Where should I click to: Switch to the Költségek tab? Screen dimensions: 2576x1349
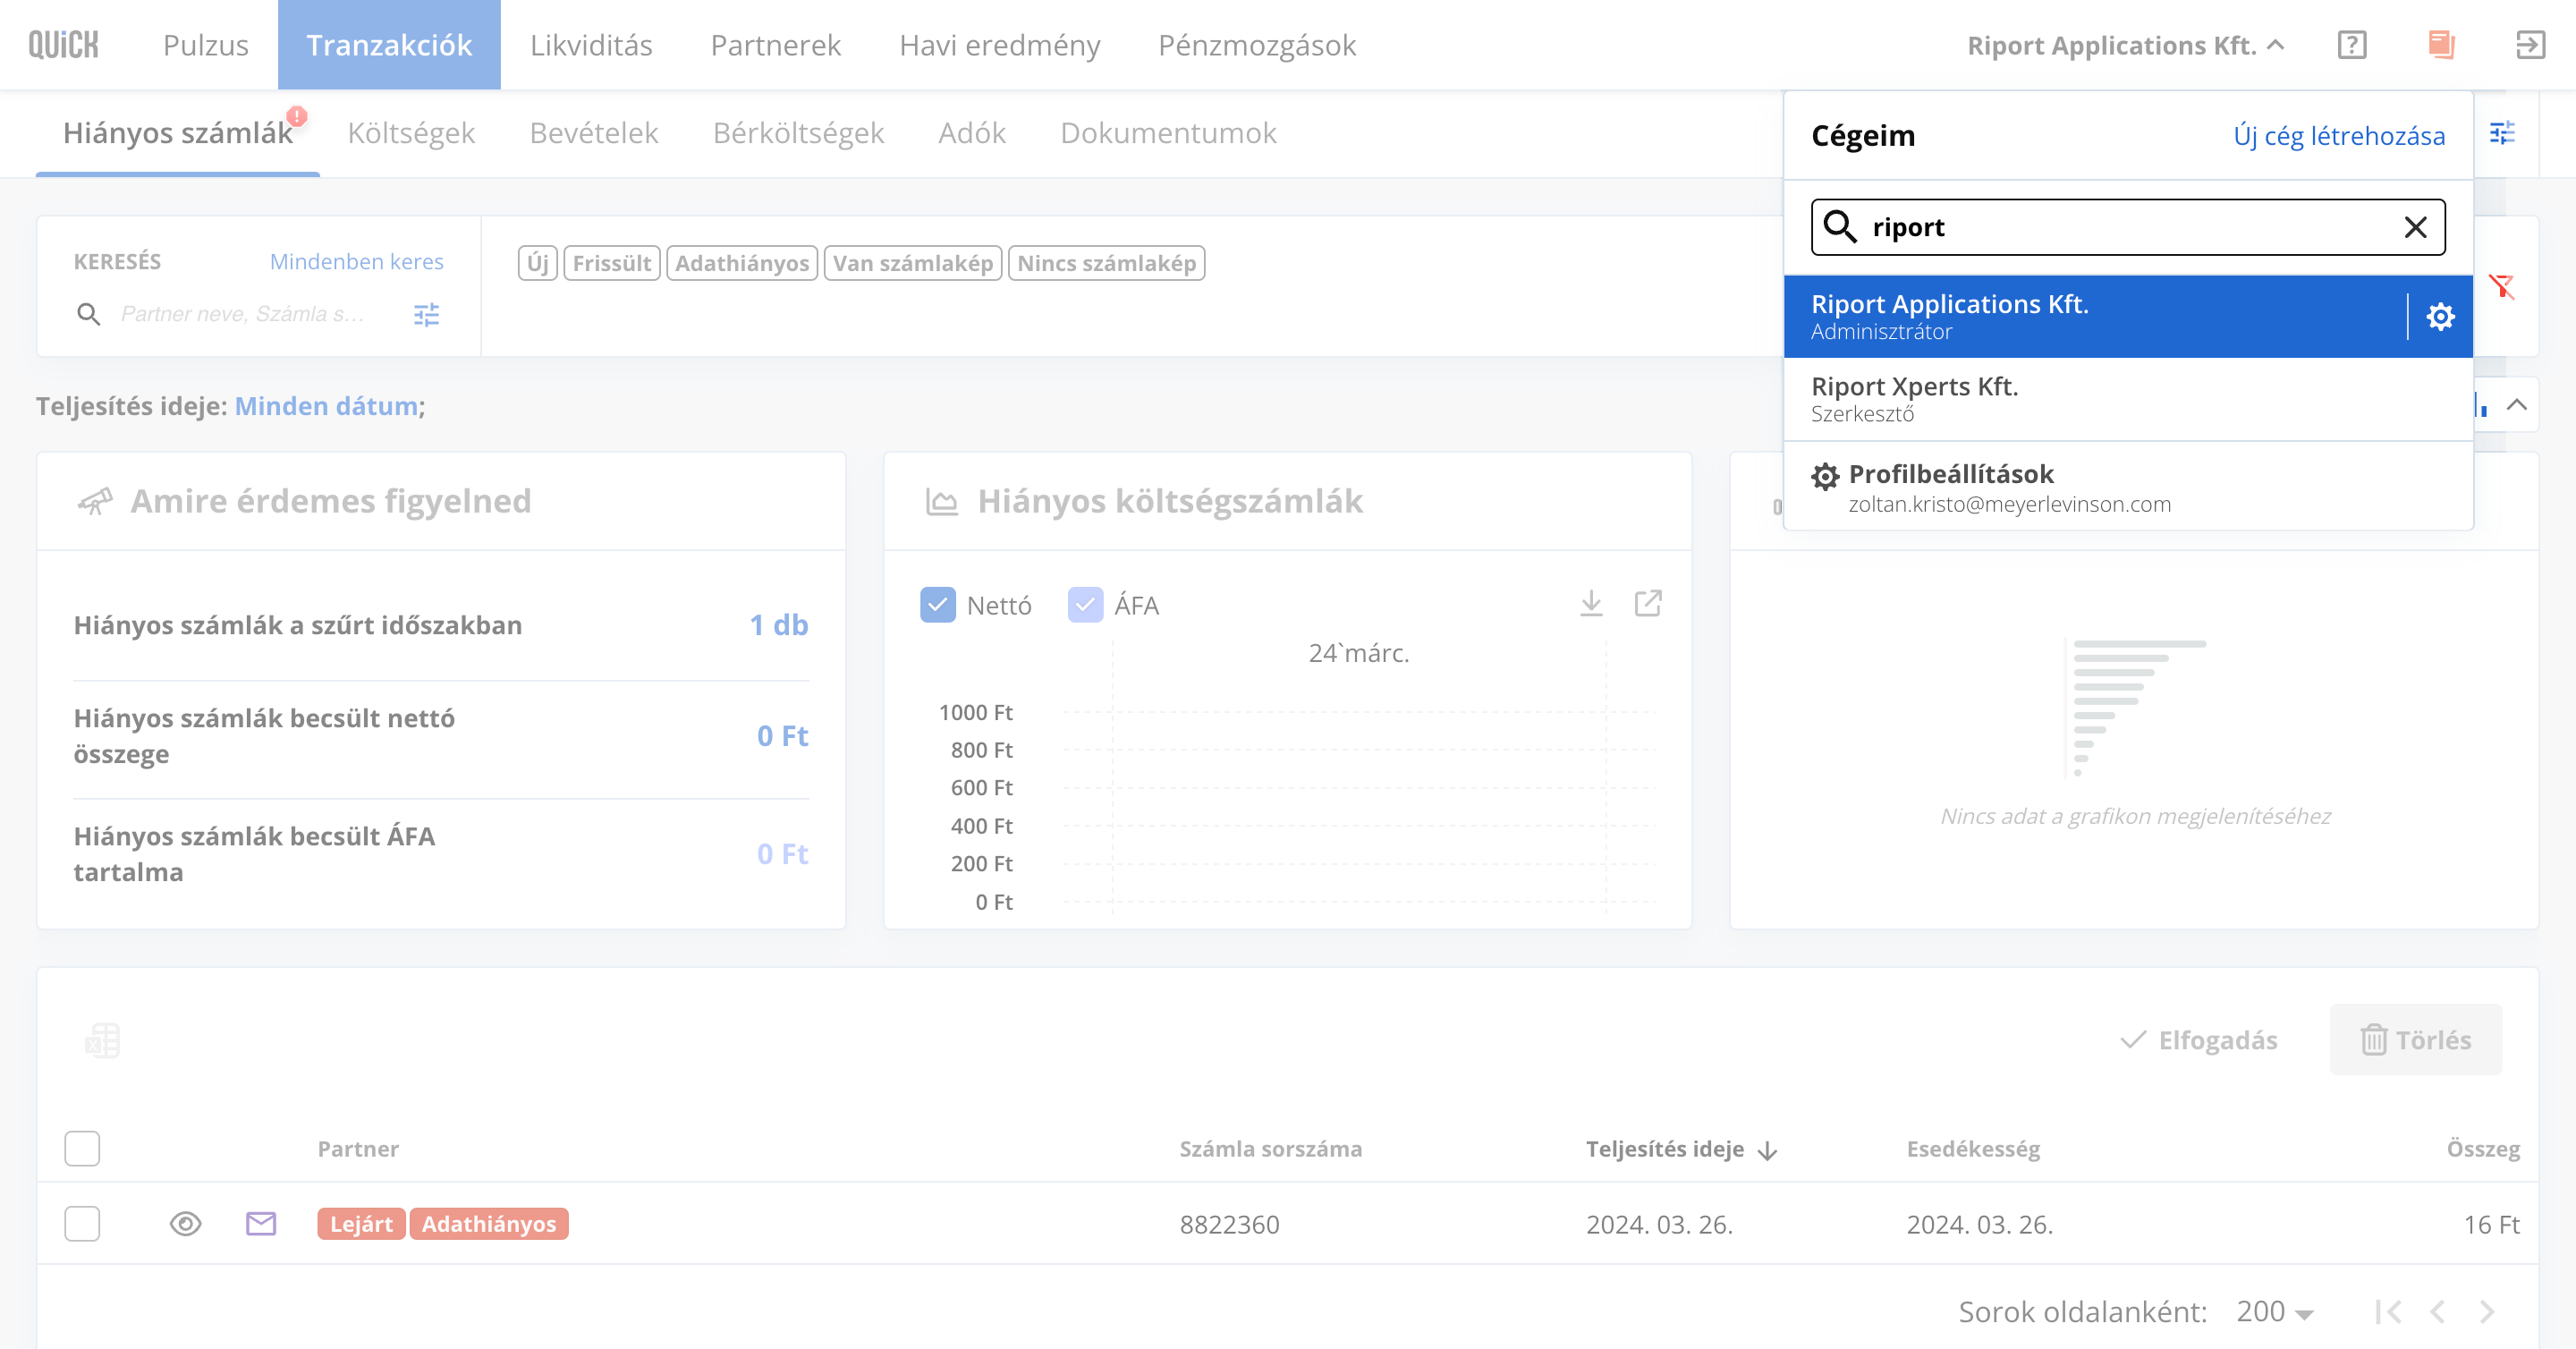coord(411,133)
